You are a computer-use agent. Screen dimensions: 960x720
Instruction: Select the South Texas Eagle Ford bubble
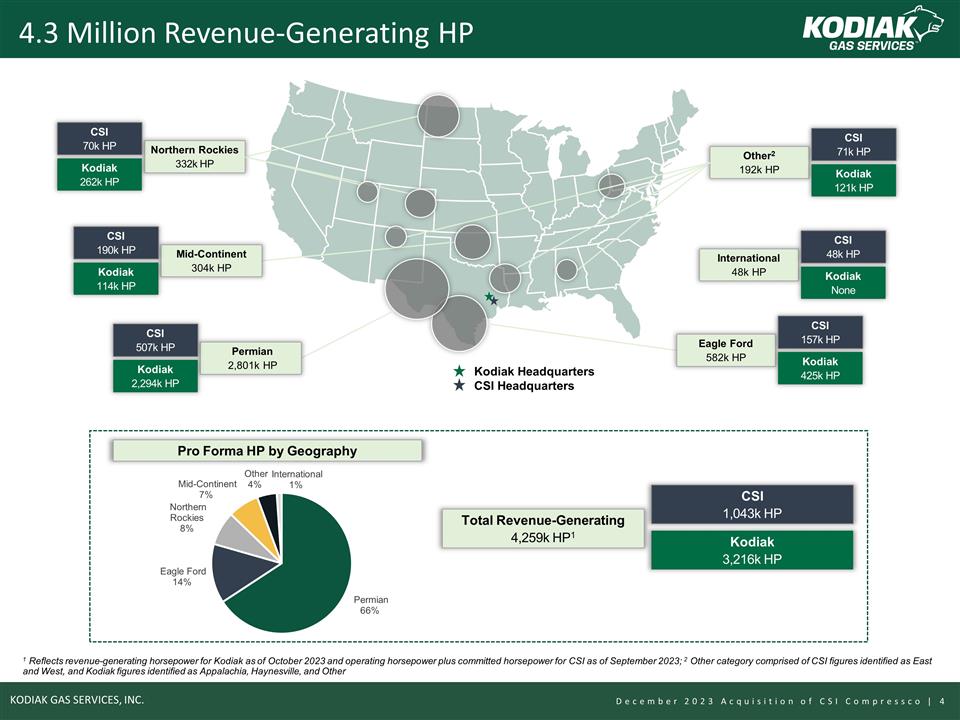[x=459, y=323]
